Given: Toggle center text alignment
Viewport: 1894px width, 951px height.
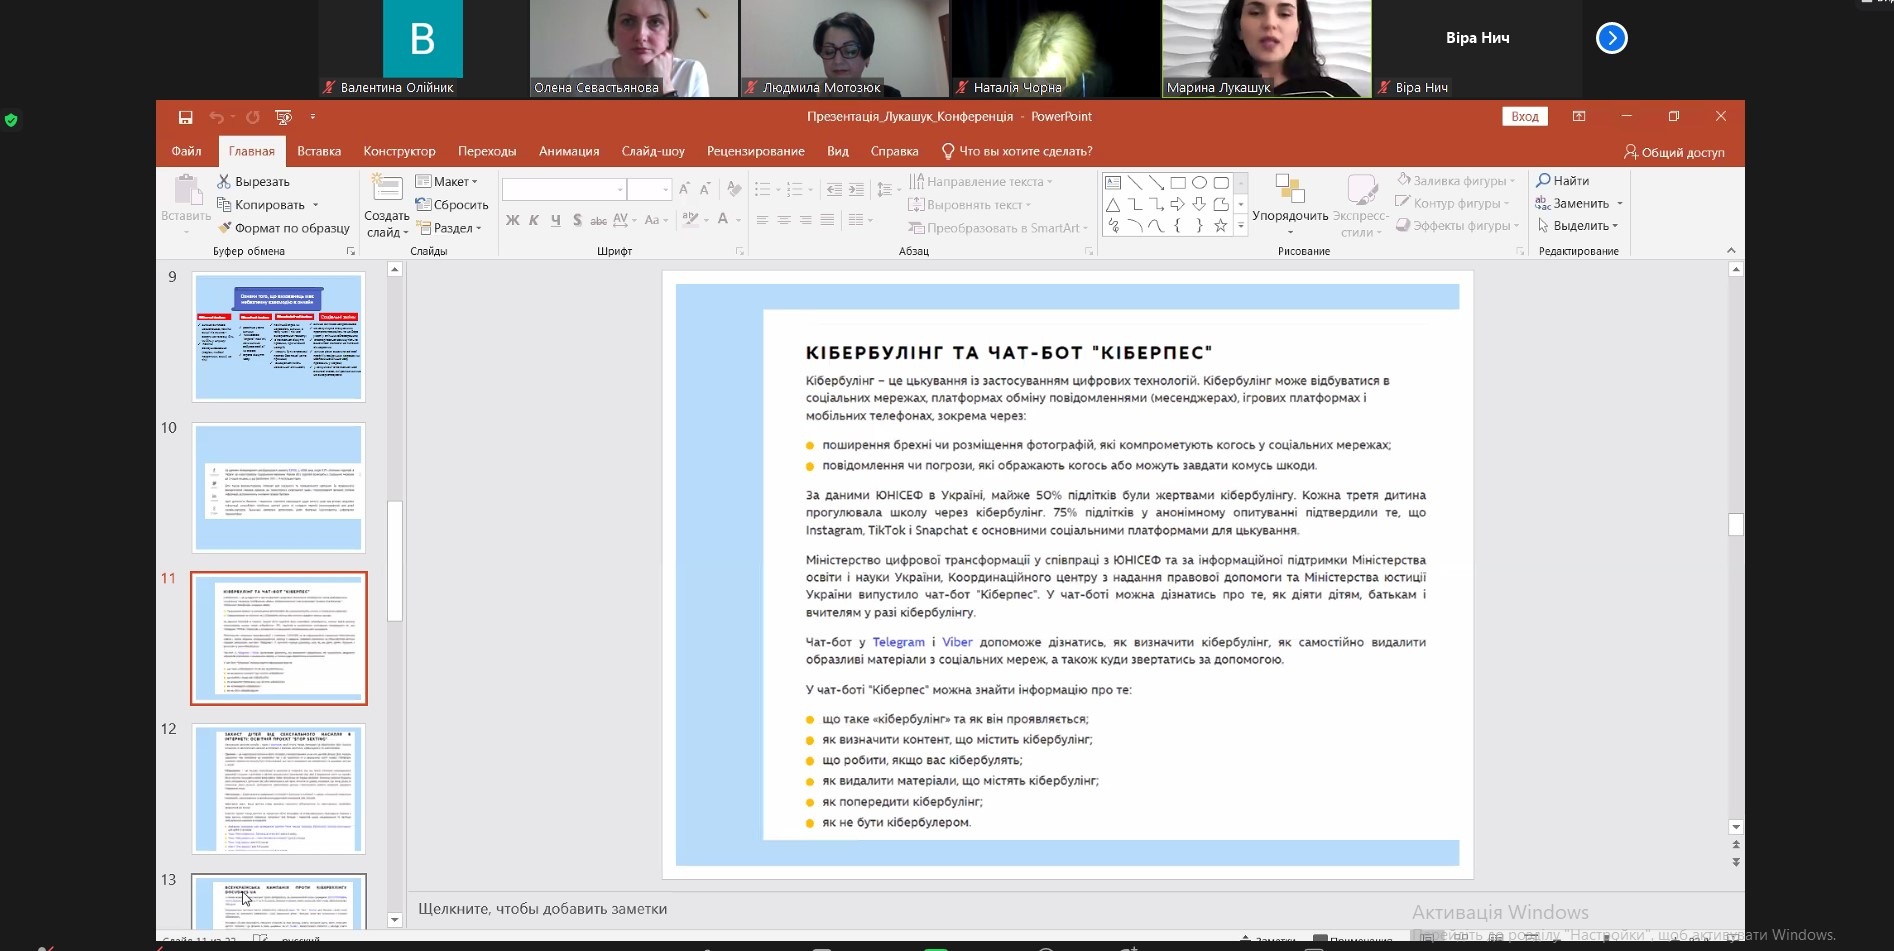Looking at the screenshot, I should click(x=784, y=220).
